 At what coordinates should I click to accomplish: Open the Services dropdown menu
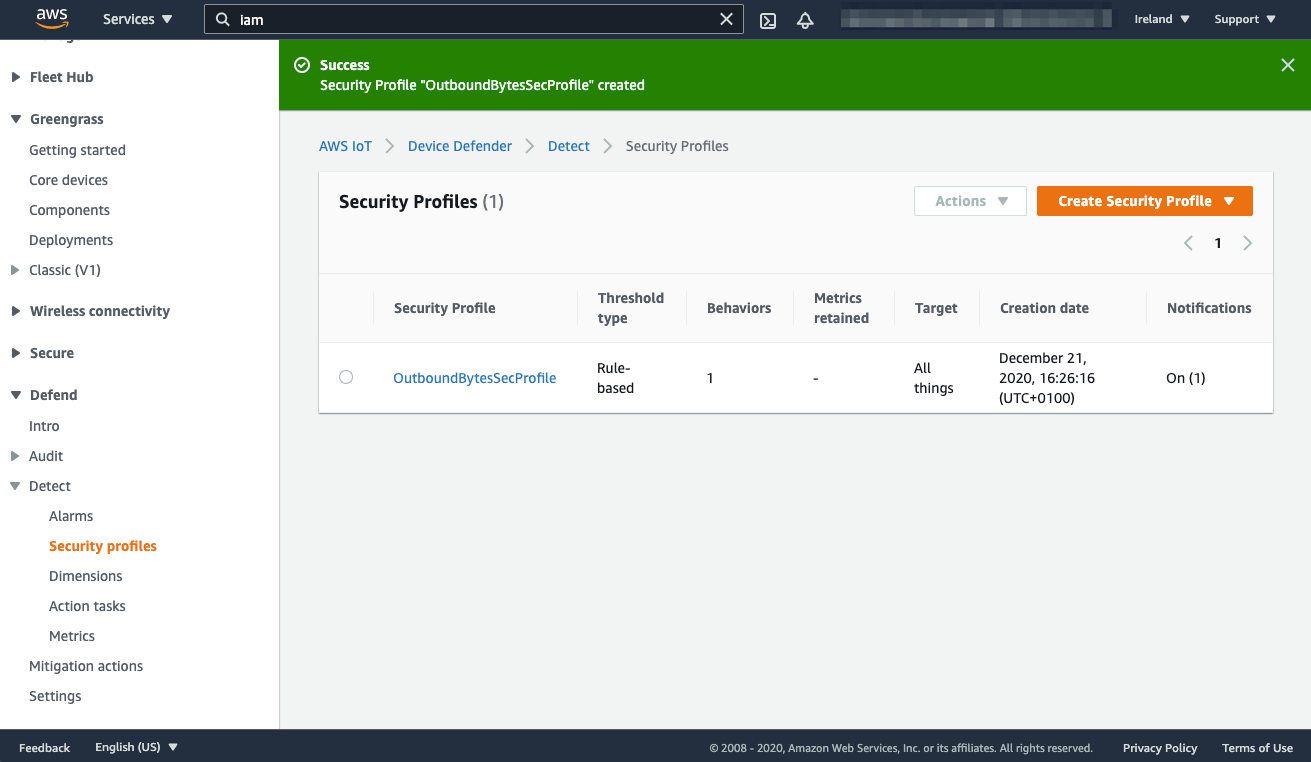point(138,19)
